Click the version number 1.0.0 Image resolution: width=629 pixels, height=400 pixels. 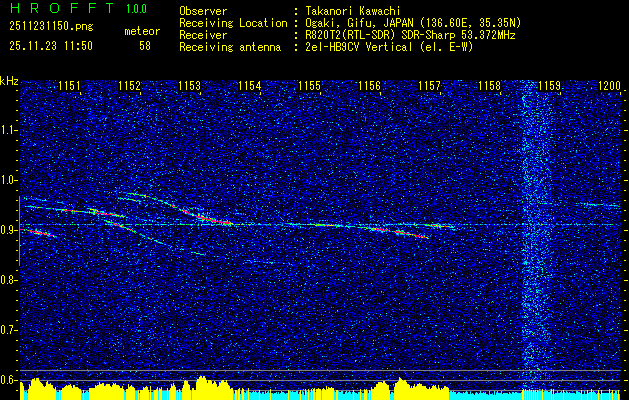(x=136, y=8)
